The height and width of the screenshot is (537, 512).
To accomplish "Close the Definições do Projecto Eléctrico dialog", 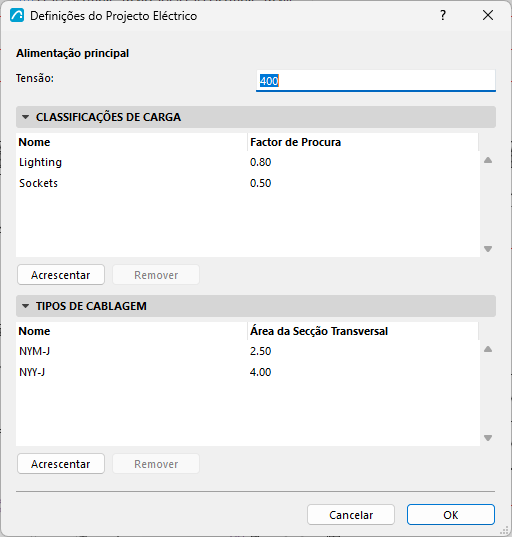I will click(488, 15).
